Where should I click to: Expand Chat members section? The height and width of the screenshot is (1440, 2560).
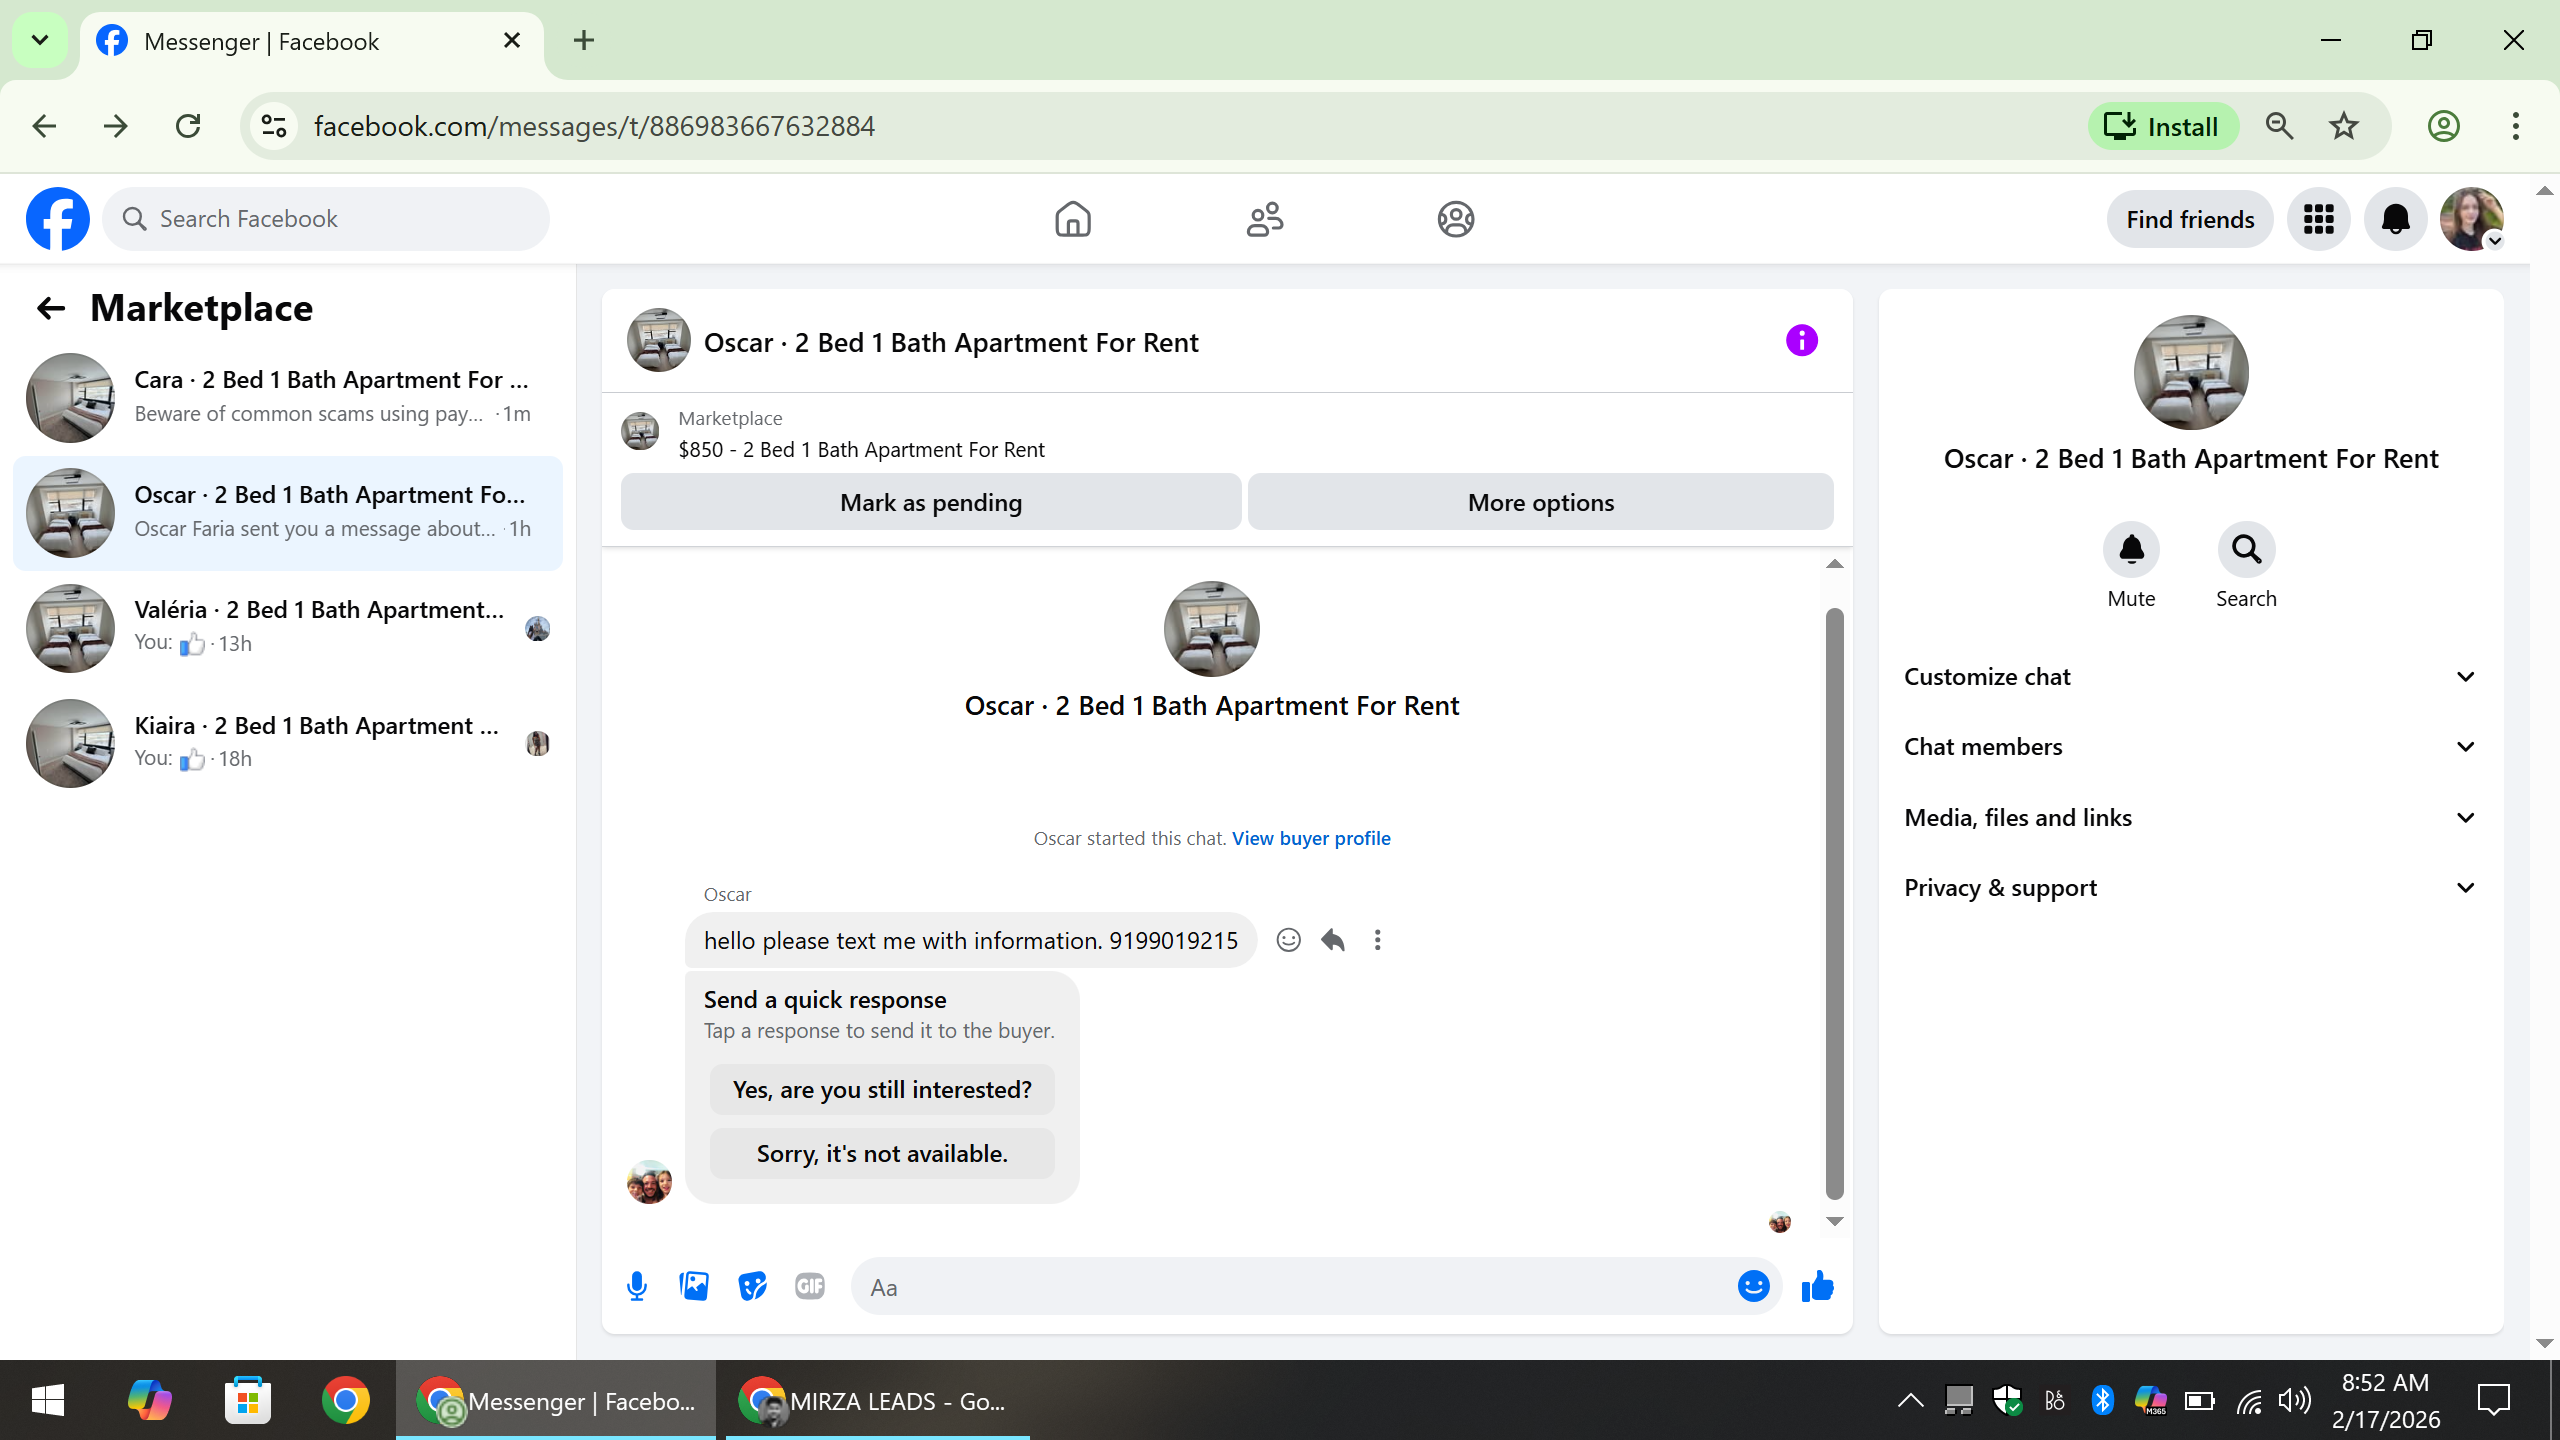tap(2190, 747)
